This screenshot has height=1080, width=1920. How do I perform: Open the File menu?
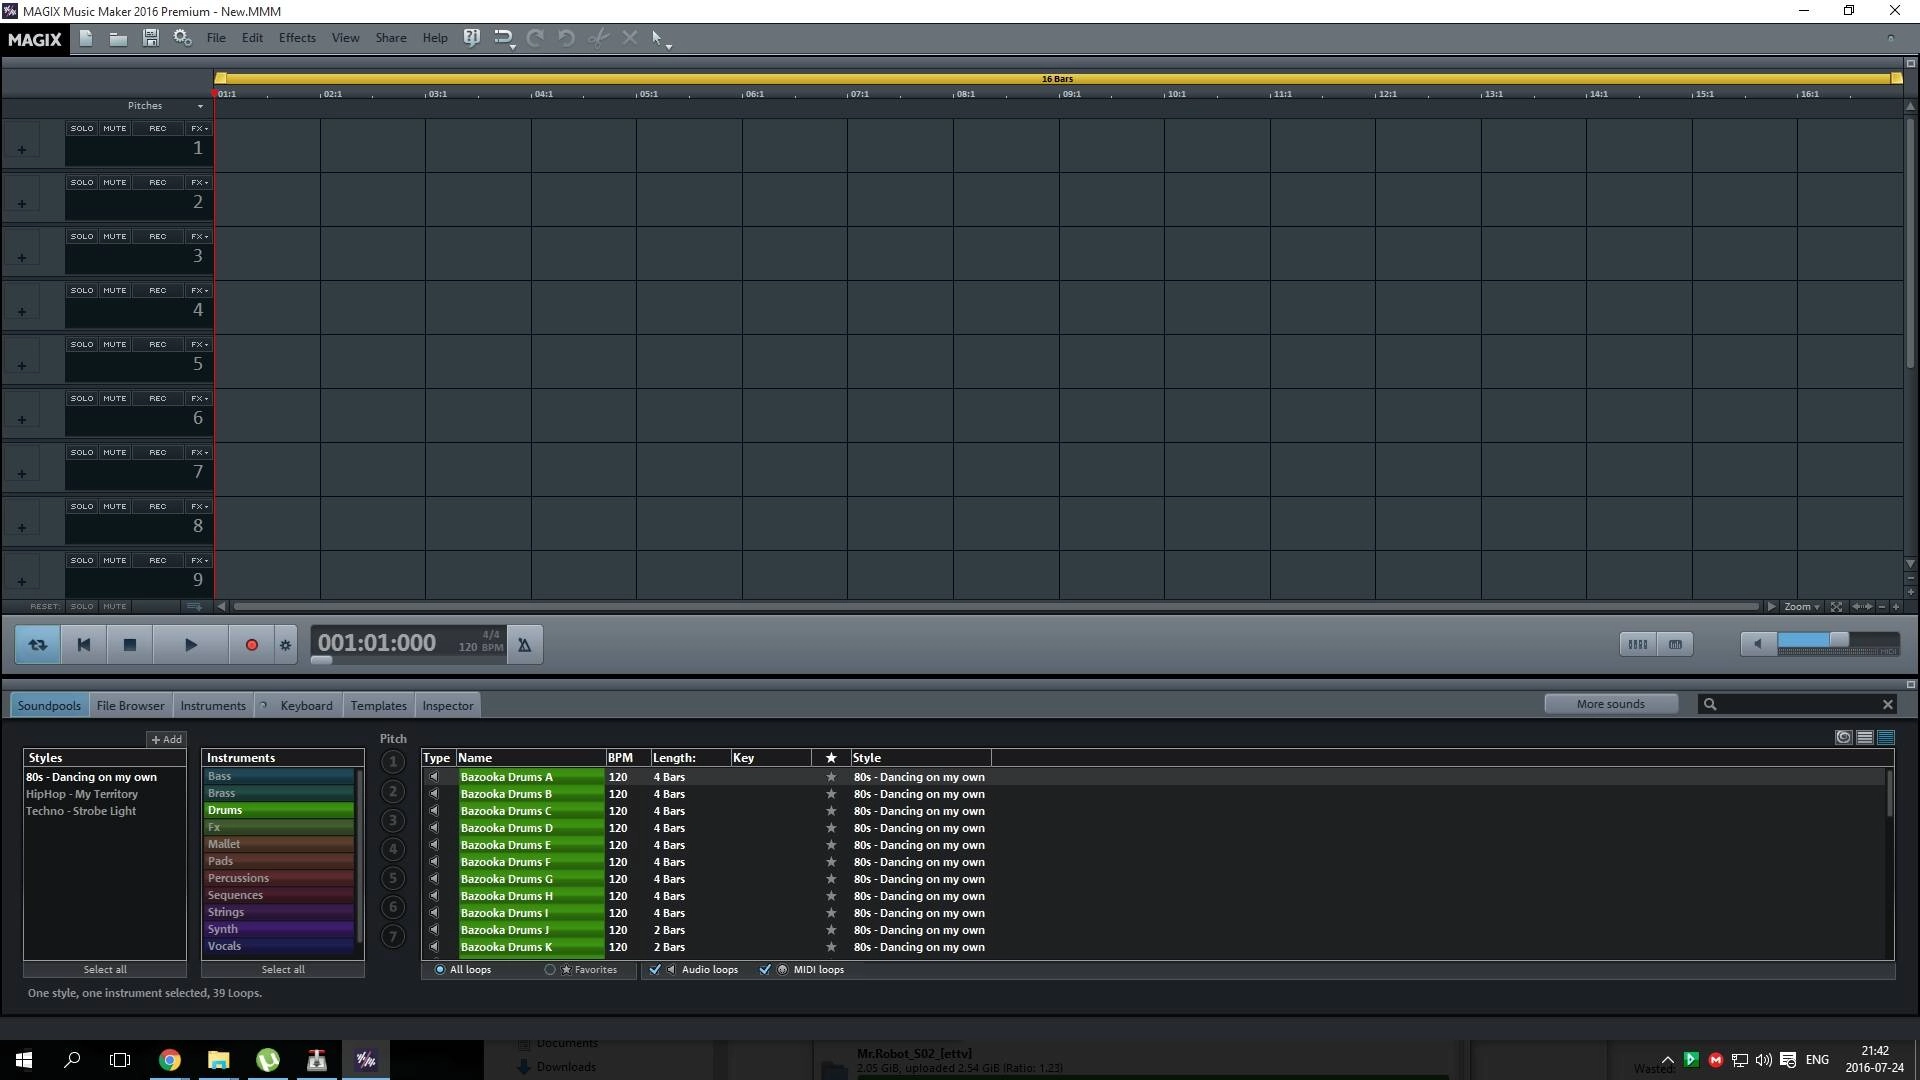(x=216, y=38)
